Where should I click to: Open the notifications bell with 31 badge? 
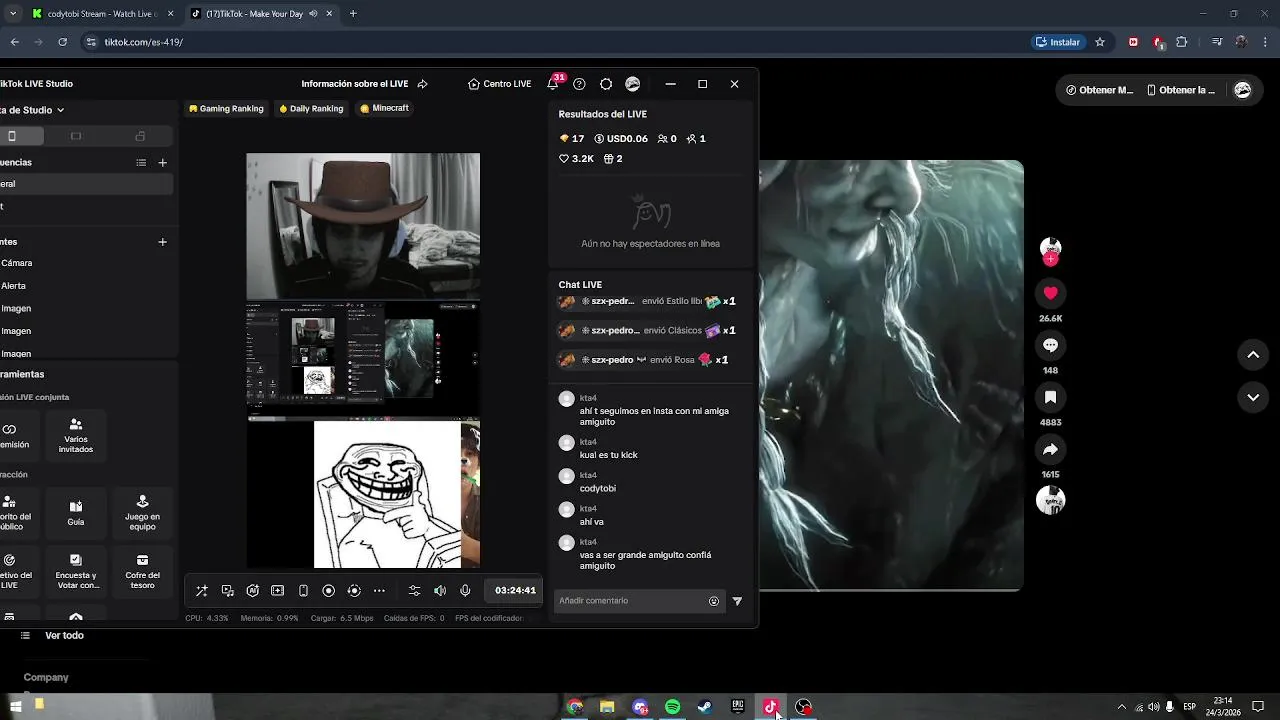pos(553,83)
